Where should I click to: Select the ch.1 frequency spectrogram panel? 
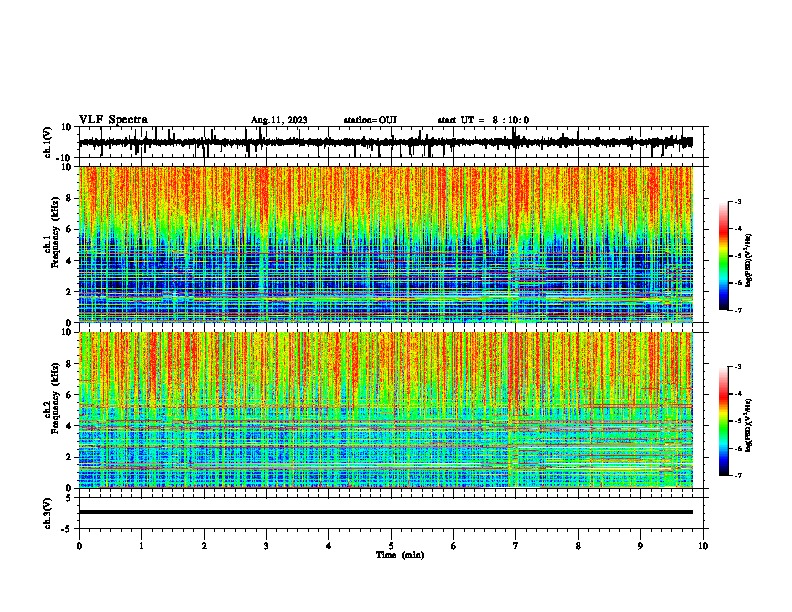tap(391, 244)
